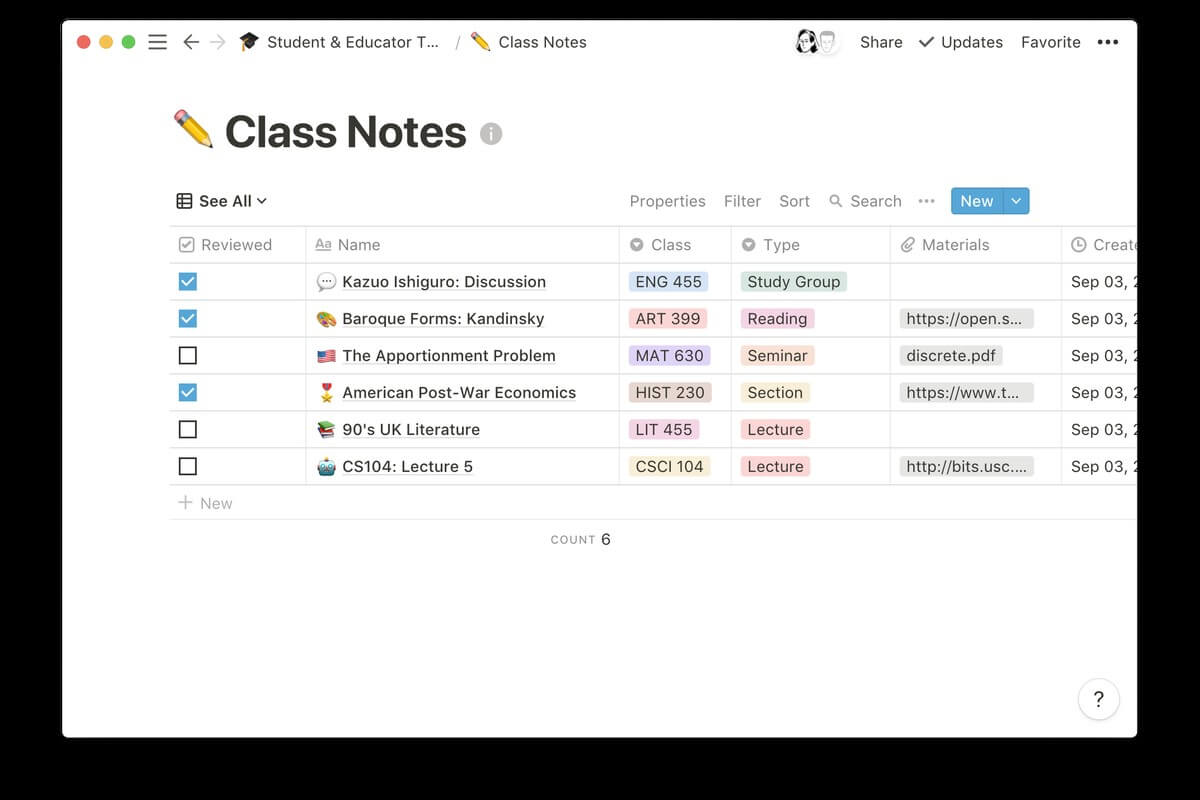Viewport: 1200px width, 800px height.
Task: Click the info icon beside Class Notes title
Action: coord(490,133)
